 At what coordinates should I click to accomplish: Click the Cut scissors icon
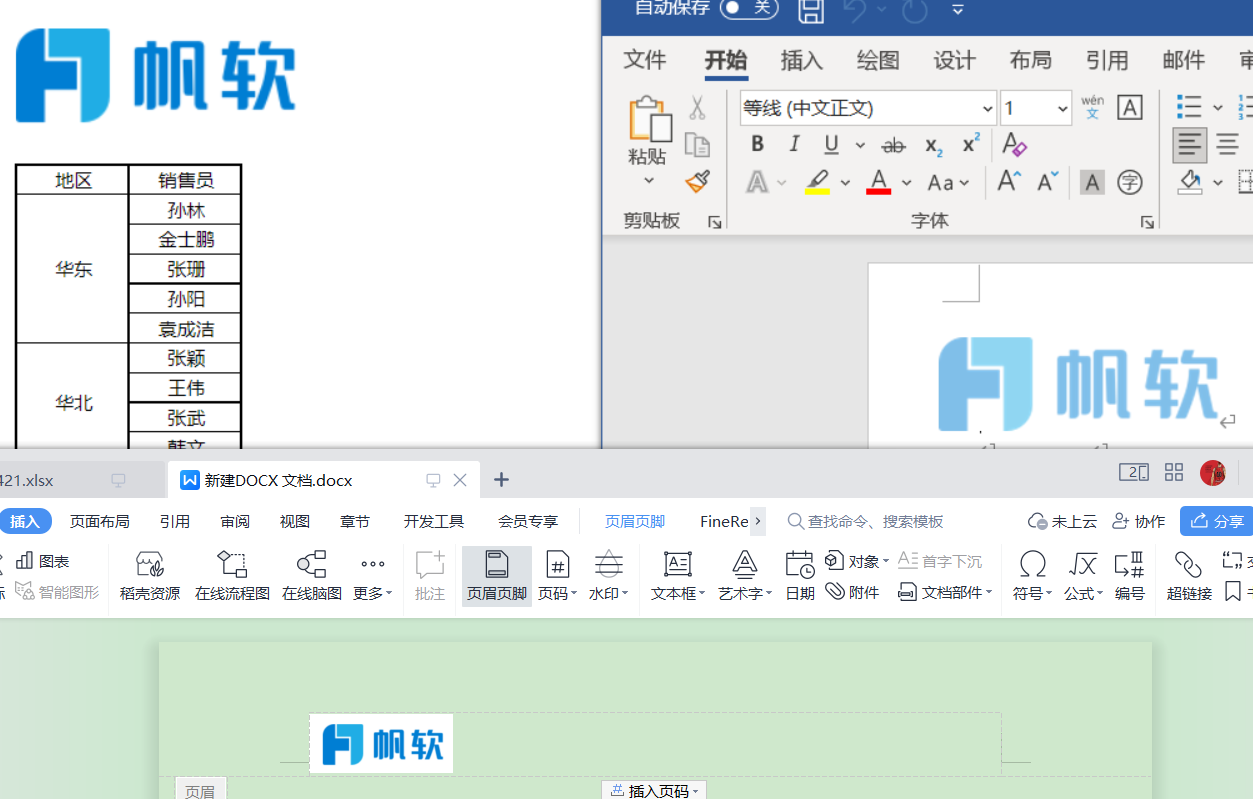[x=697, y=107]
